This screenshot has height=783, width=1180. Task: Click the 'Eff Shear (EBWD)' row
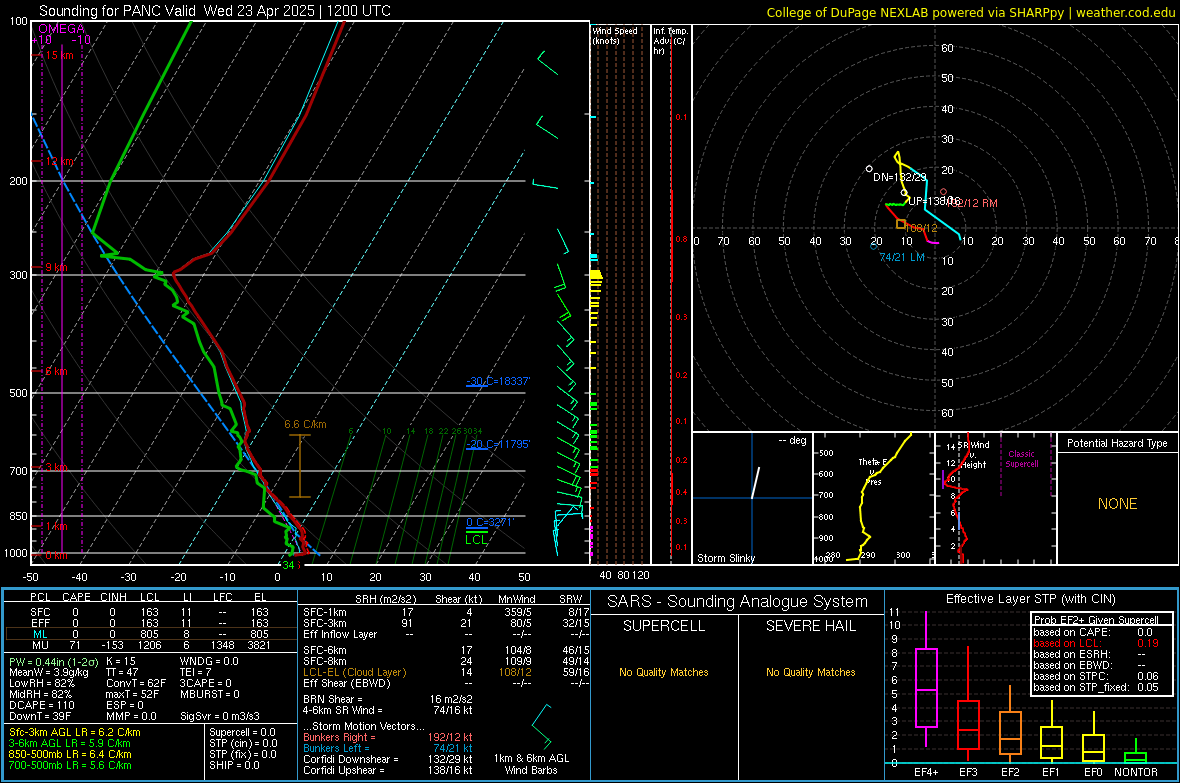(446, 684)
